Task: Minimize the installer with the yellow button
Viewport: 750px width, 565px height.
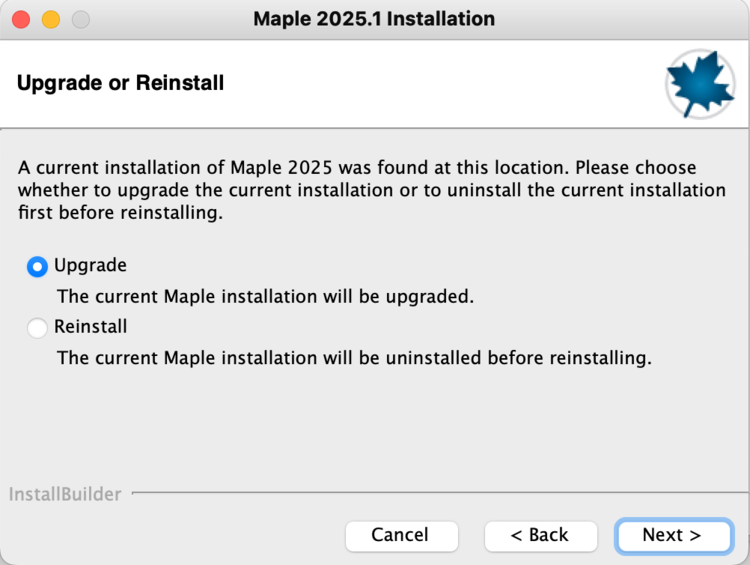Action: (51, 19)
